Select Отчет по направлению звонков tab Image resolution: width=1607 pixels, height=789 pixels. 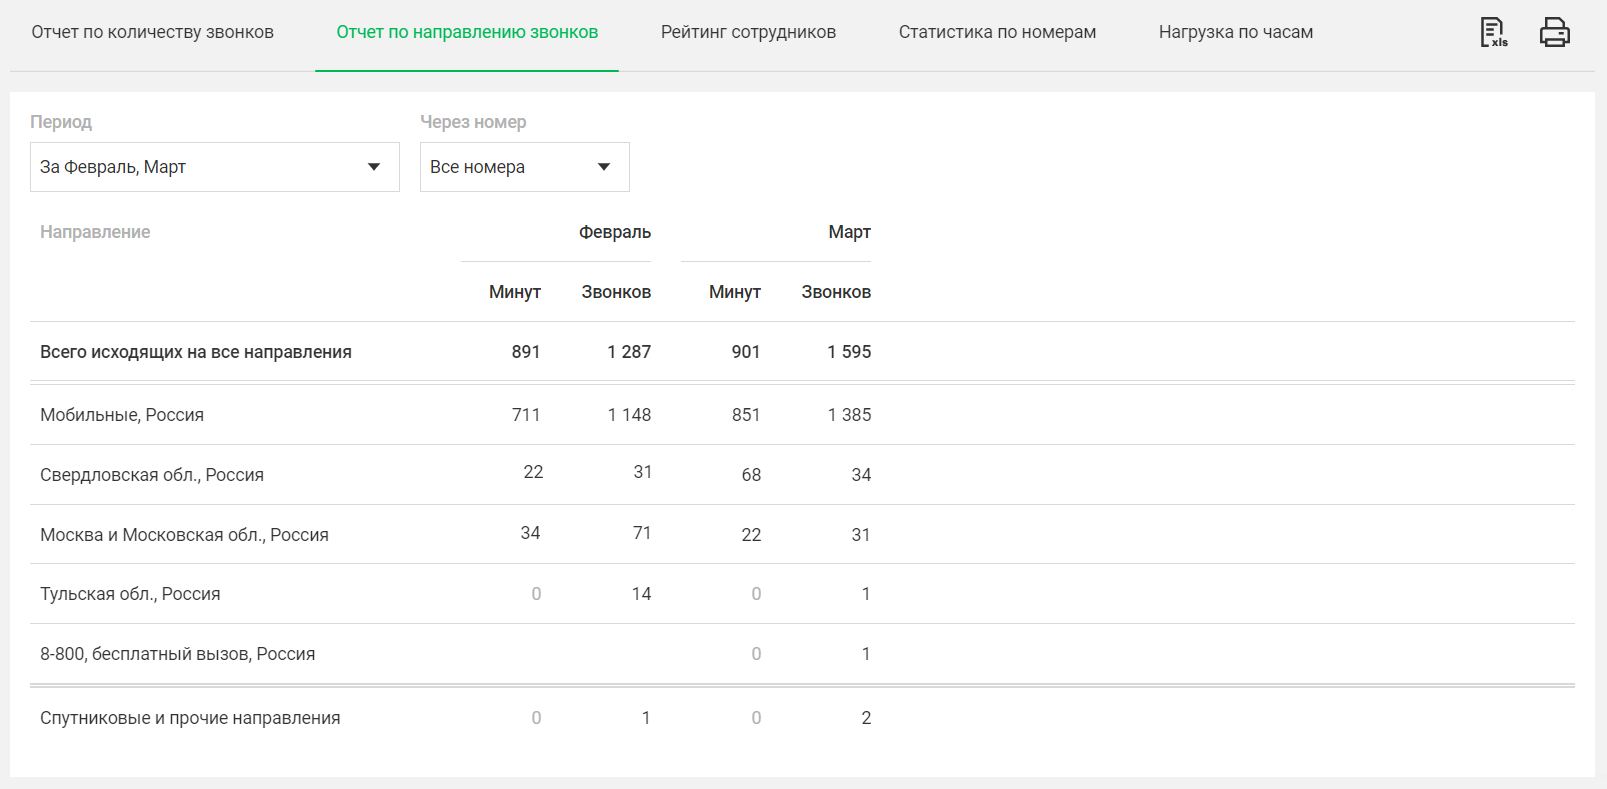467,32
